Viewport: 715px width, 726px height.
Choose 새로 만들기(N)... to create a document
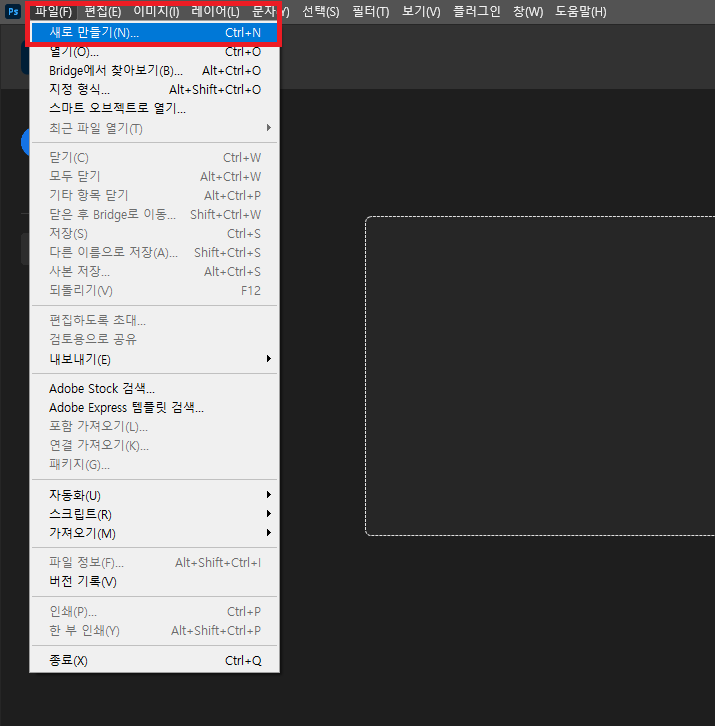coord(154,33)
